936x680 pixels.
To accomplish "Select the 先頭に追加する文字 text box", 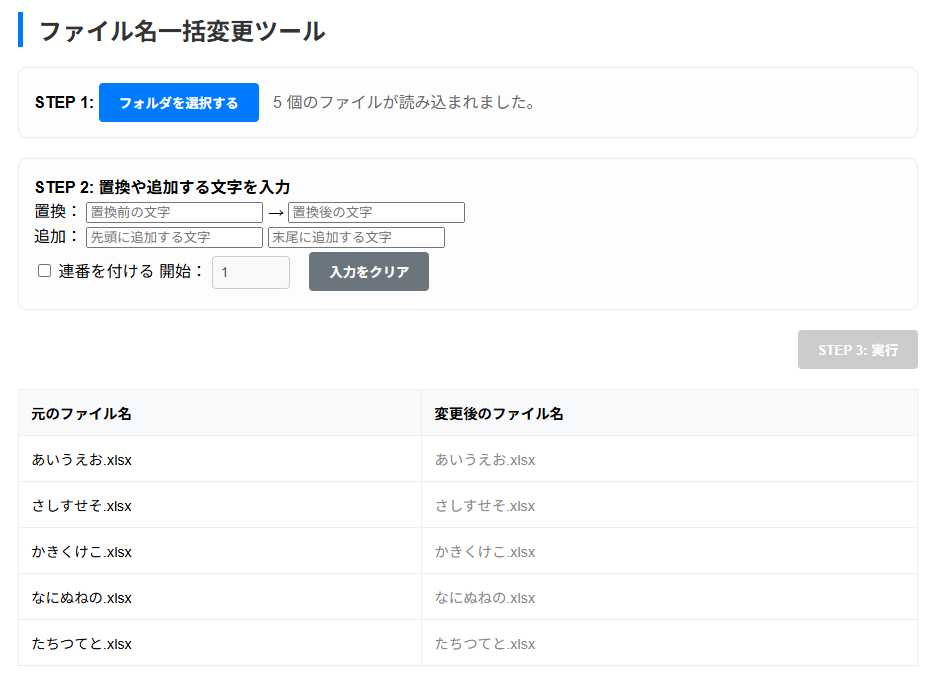I will coord(174,238).
